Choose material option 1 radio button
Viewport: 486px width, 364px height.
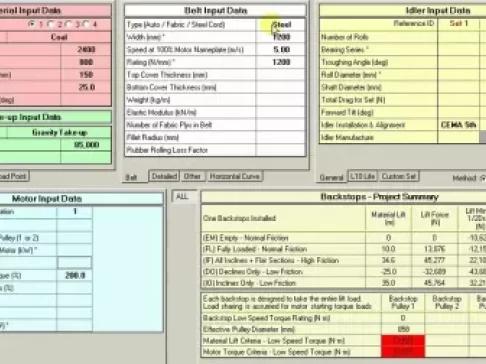32,24
